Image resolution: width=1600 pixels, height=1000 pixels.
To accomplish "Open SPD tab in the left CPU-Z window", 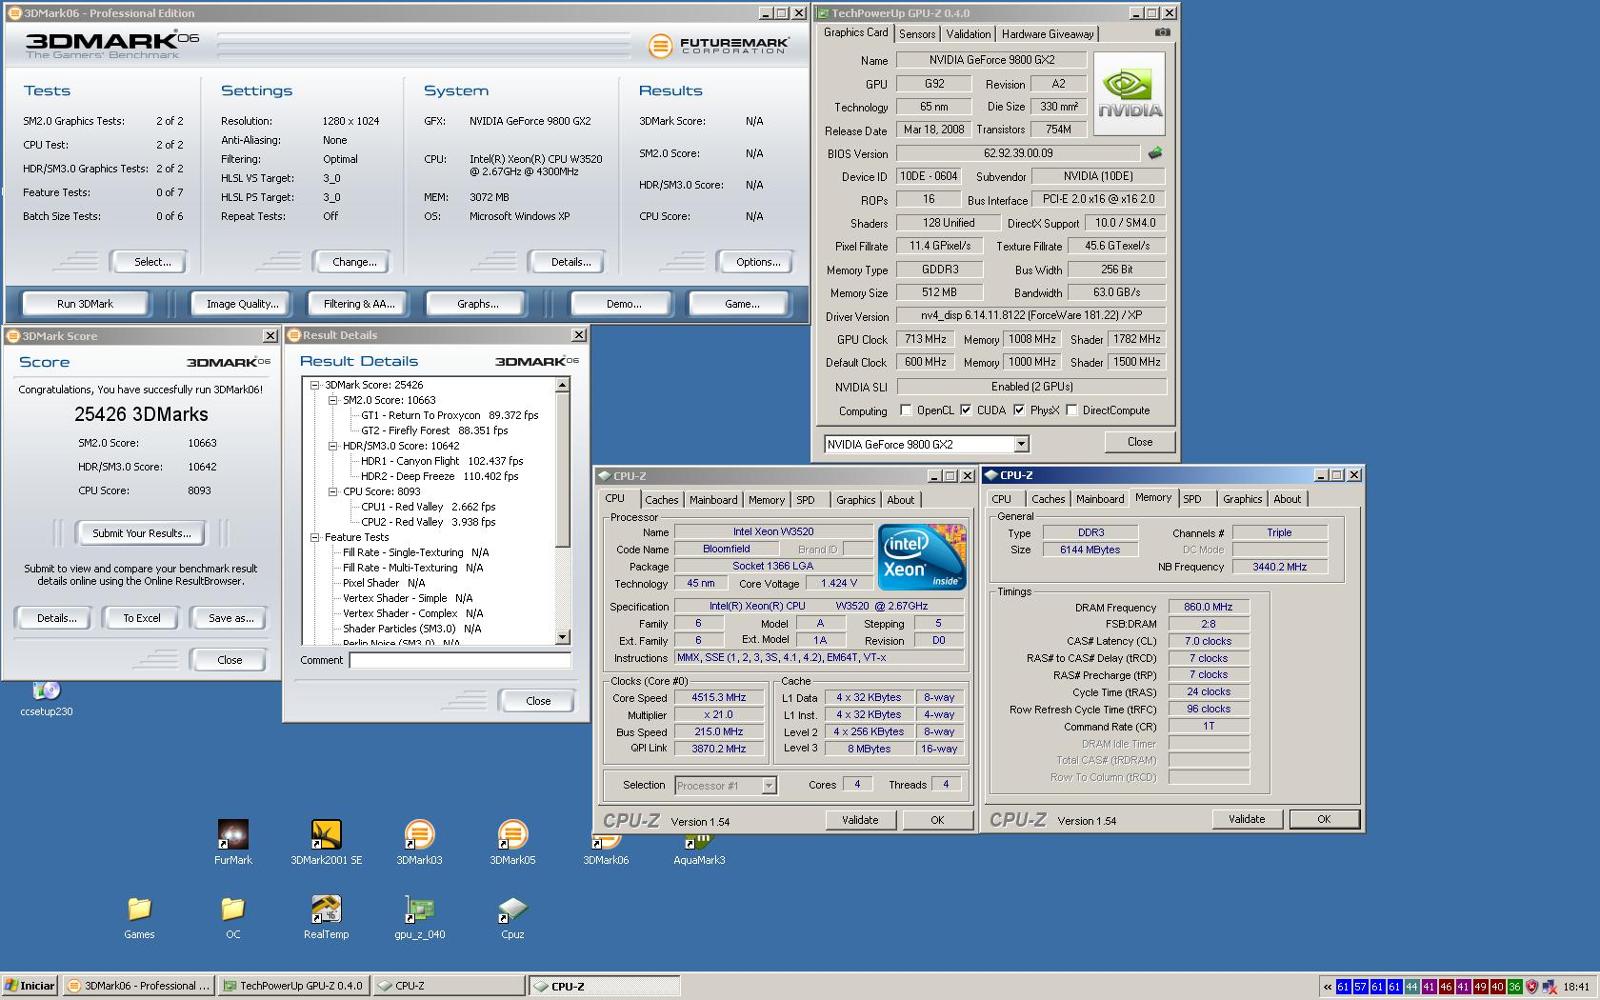I will 806,500.
